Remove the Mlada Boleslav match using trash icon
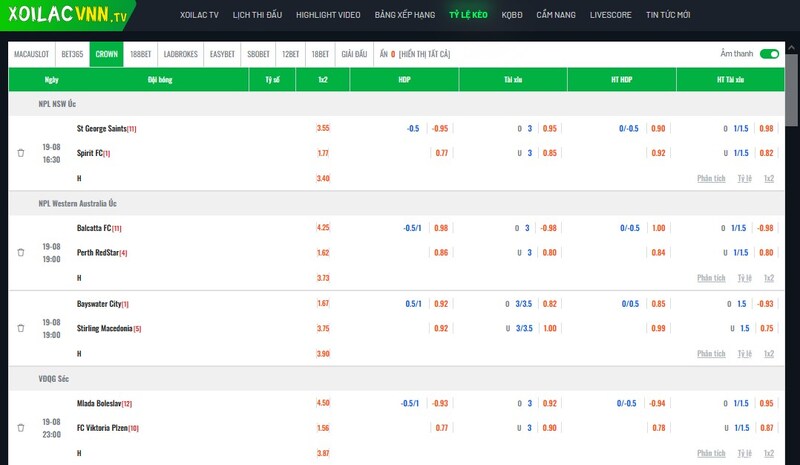Screen dimensions: 800x465 (20, 428)
